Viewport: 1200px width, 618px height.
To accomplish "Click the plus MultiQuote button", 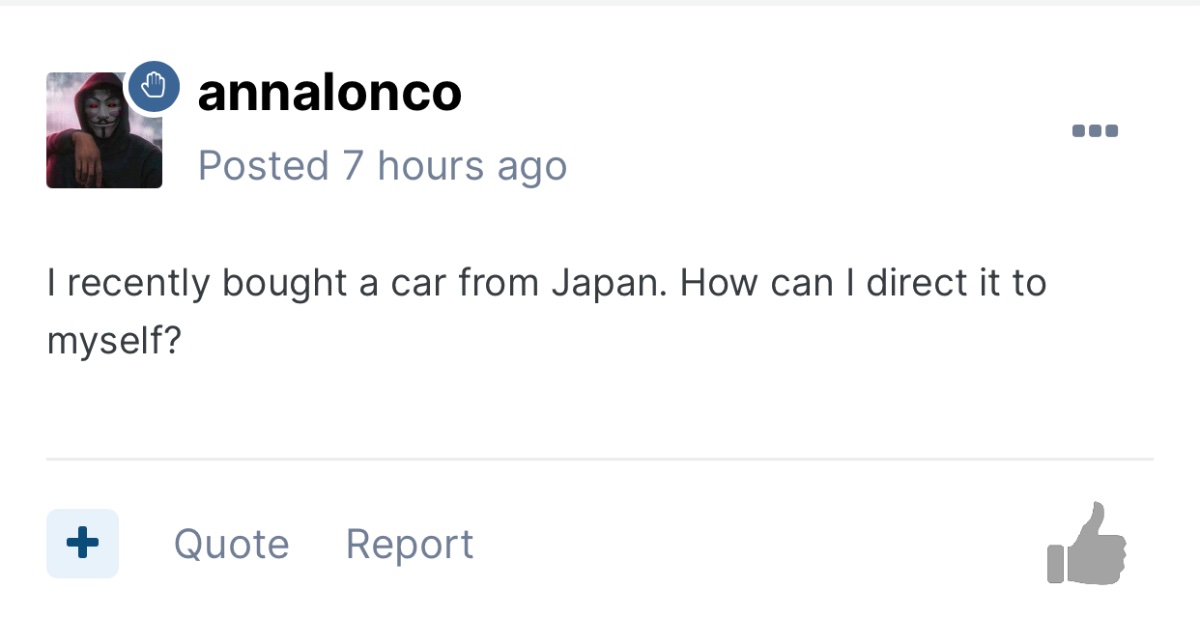I will [x=82, y=543].
